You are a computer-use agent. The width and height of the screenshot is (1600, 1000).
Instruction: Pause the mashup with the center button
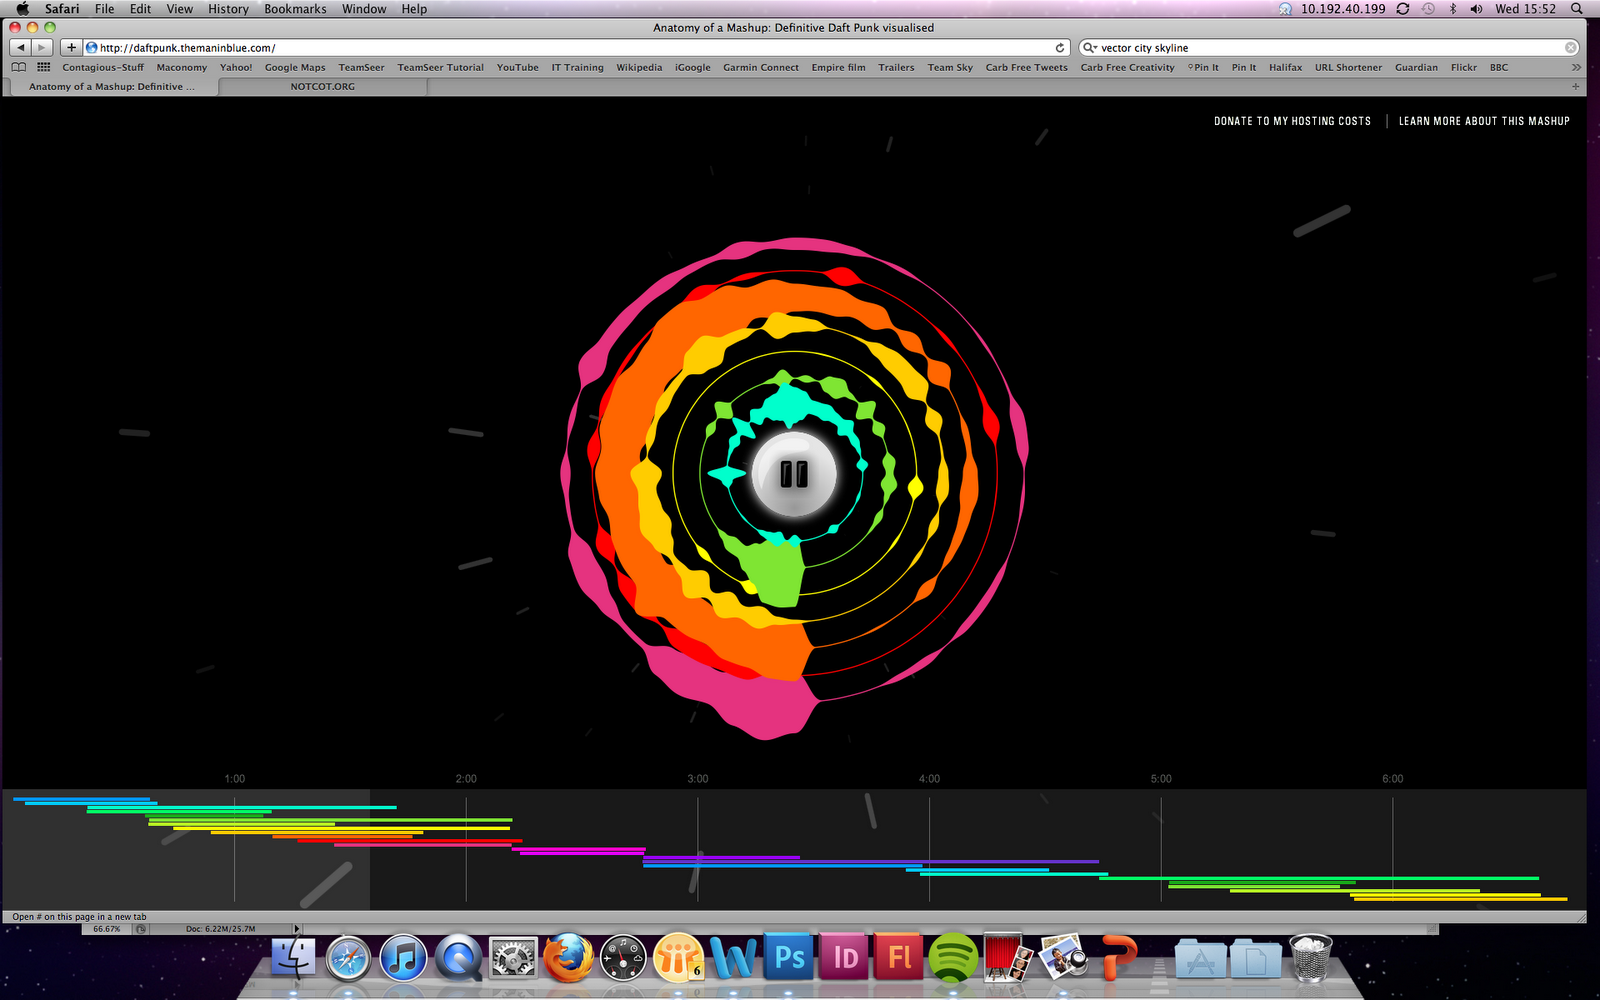pos(794,474)
